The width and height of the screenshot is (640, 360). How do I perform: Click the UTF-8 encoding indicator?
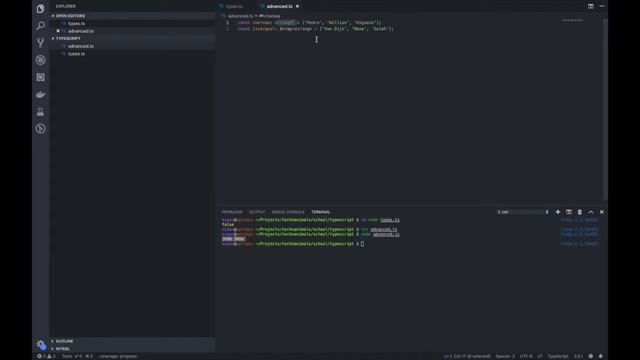tap(526, 356)
